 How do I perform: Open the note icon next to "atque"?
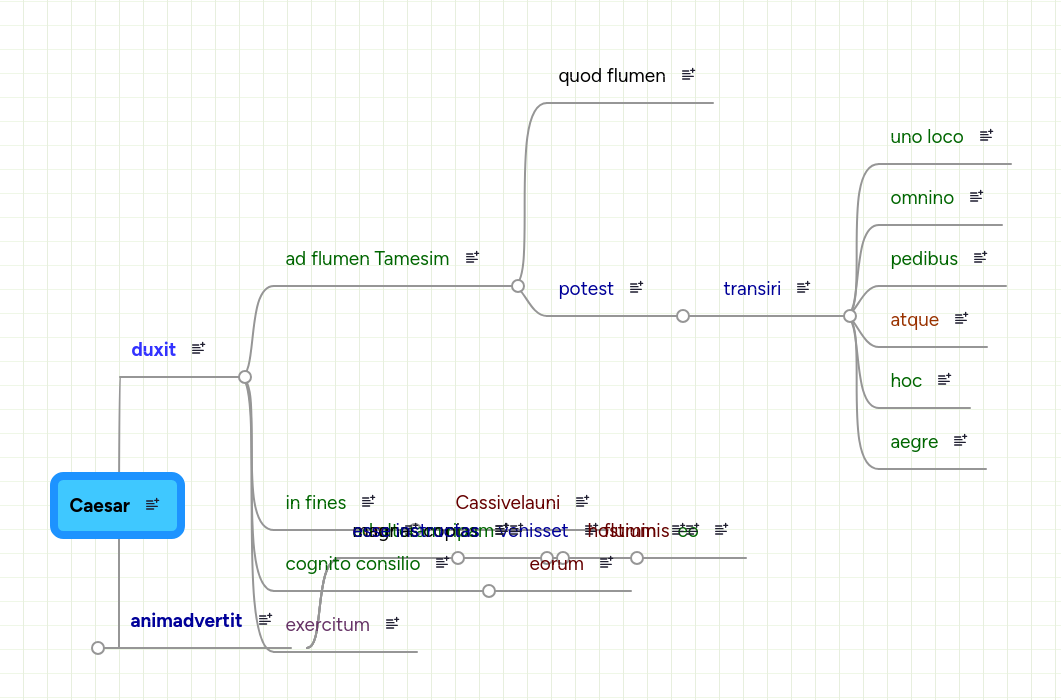point(961,317)
